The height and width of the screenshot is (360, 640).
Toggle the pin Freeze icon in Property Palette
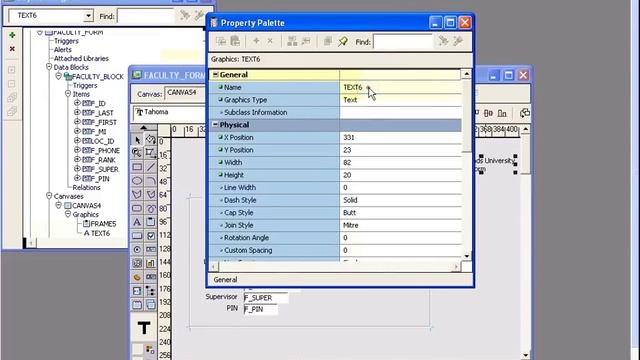click(343, 41)
